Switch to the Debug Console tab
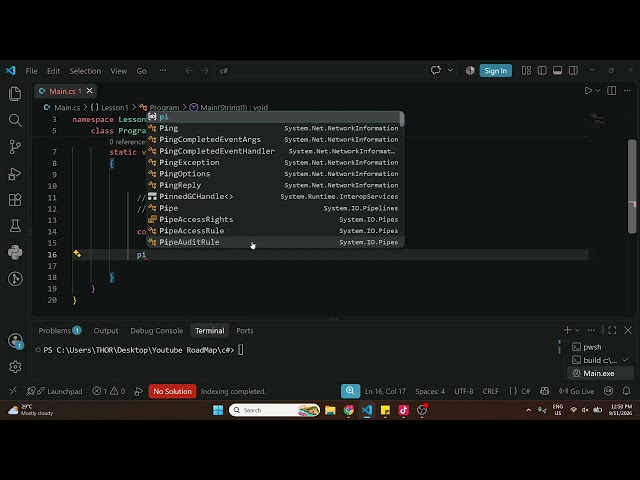 pyautogui.click(x=157, y=331)
